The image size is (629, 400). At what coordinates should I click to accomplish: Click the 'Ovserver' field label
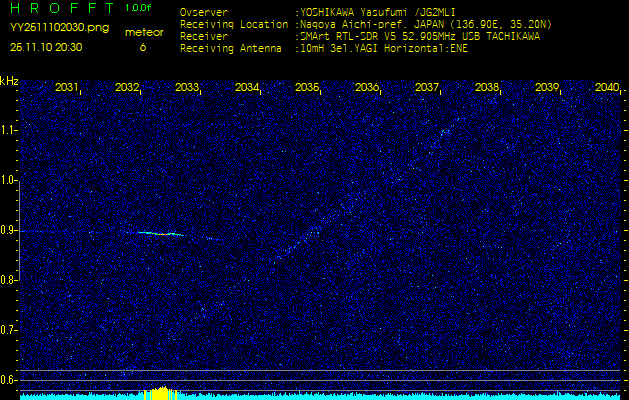click(204, 12)
